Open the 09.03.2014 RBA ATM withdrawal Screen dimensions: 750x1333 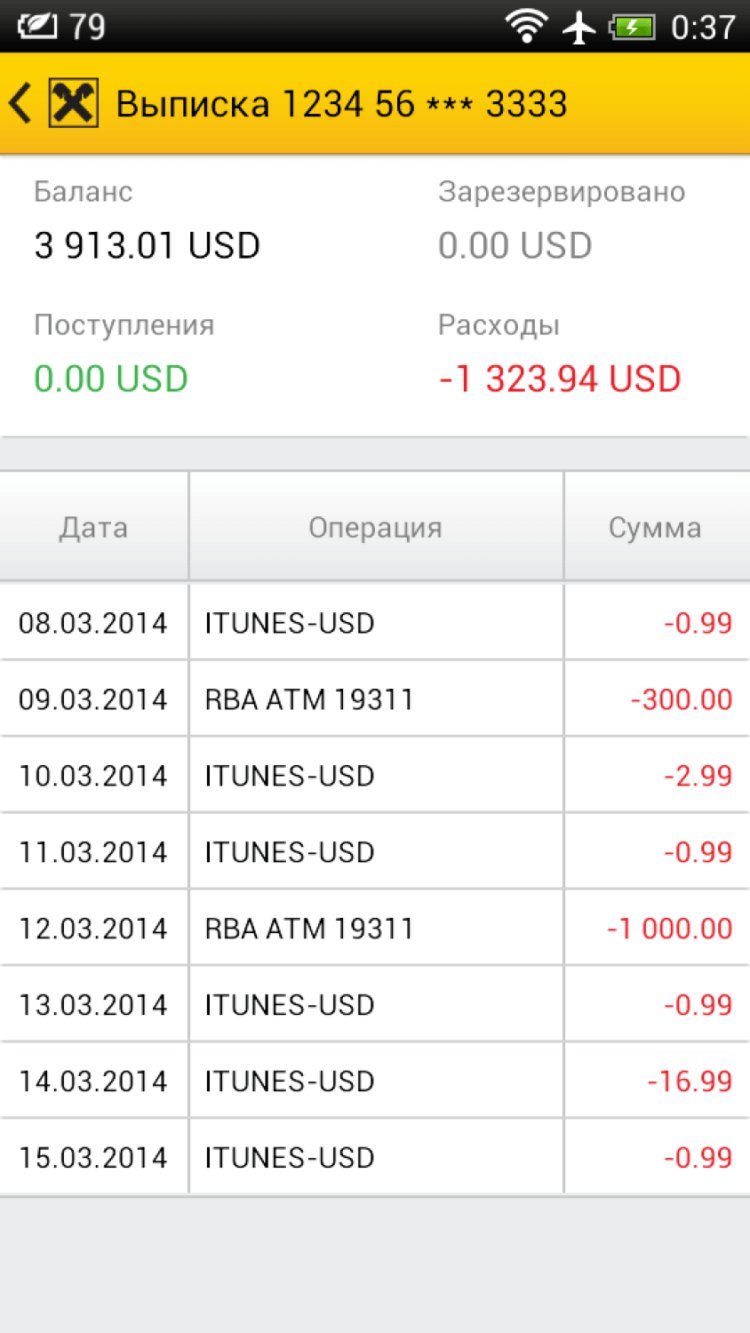click(x=375, y=699)
